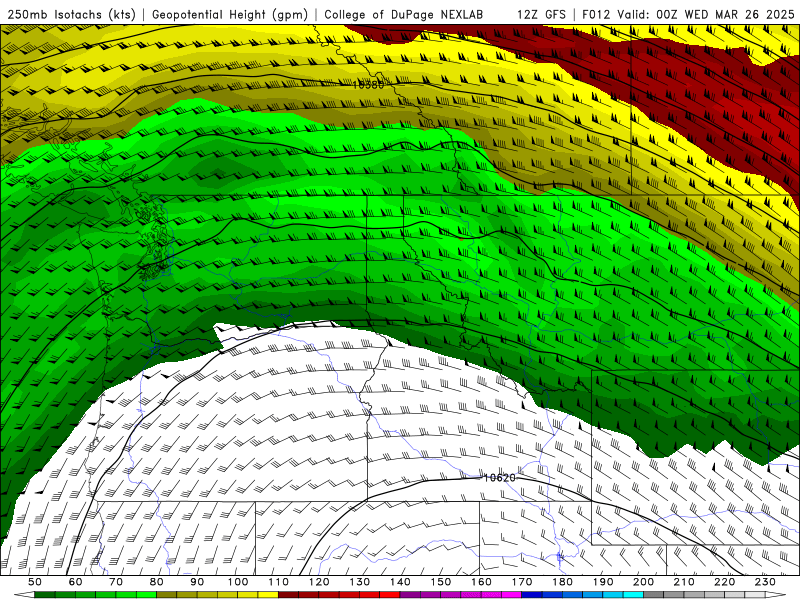Click the 150 value on the color scale
Viewport: 800px width, 600px height.
[x=441, y=582]
